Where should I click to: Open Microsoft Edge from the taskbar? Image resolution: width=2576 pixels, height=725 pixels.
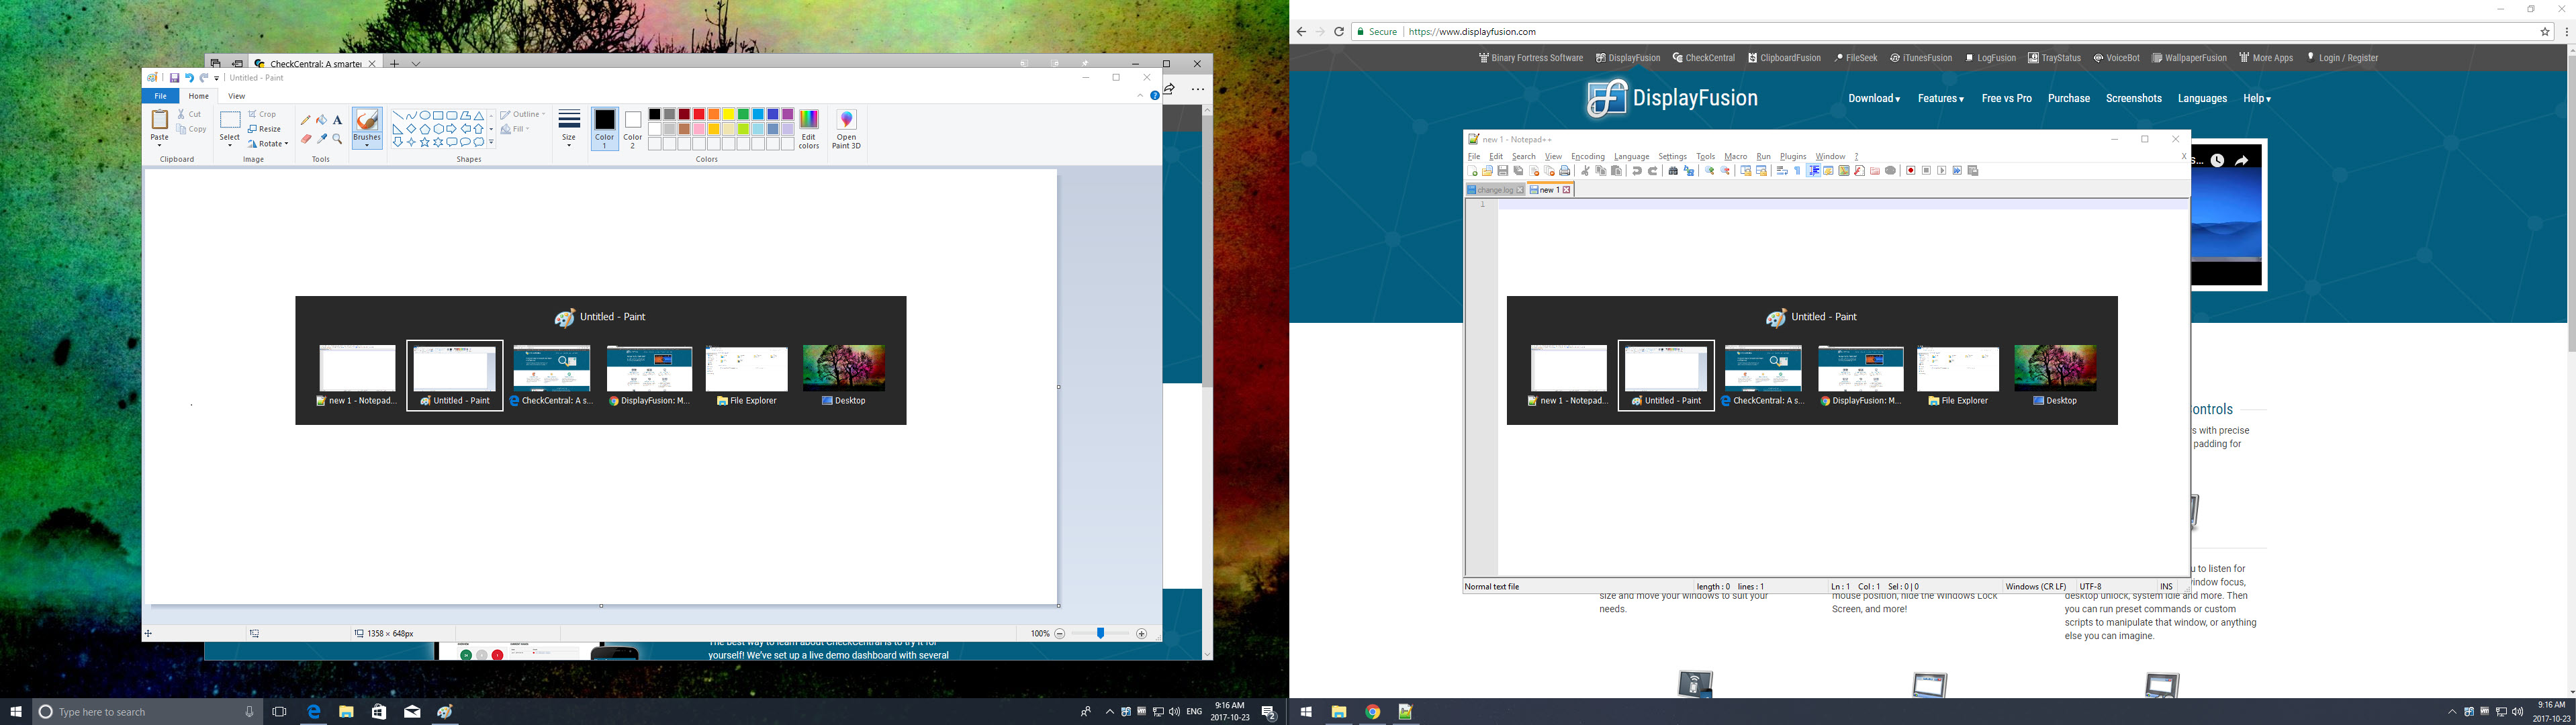click(x=313, y=712)
